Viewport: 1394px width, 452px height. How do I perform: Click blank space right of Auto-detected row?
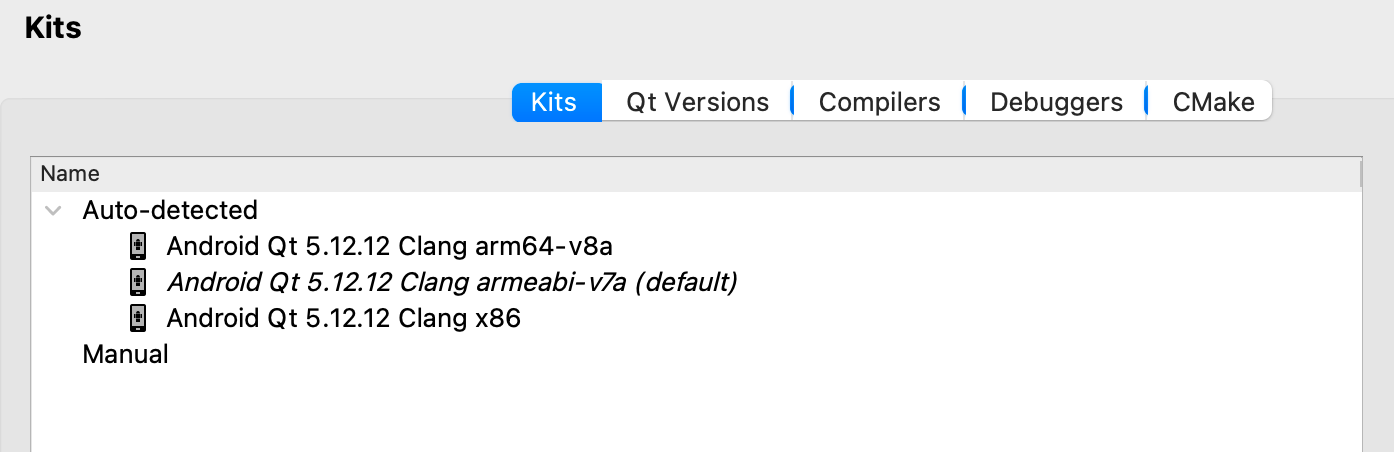tap(810, 210)
